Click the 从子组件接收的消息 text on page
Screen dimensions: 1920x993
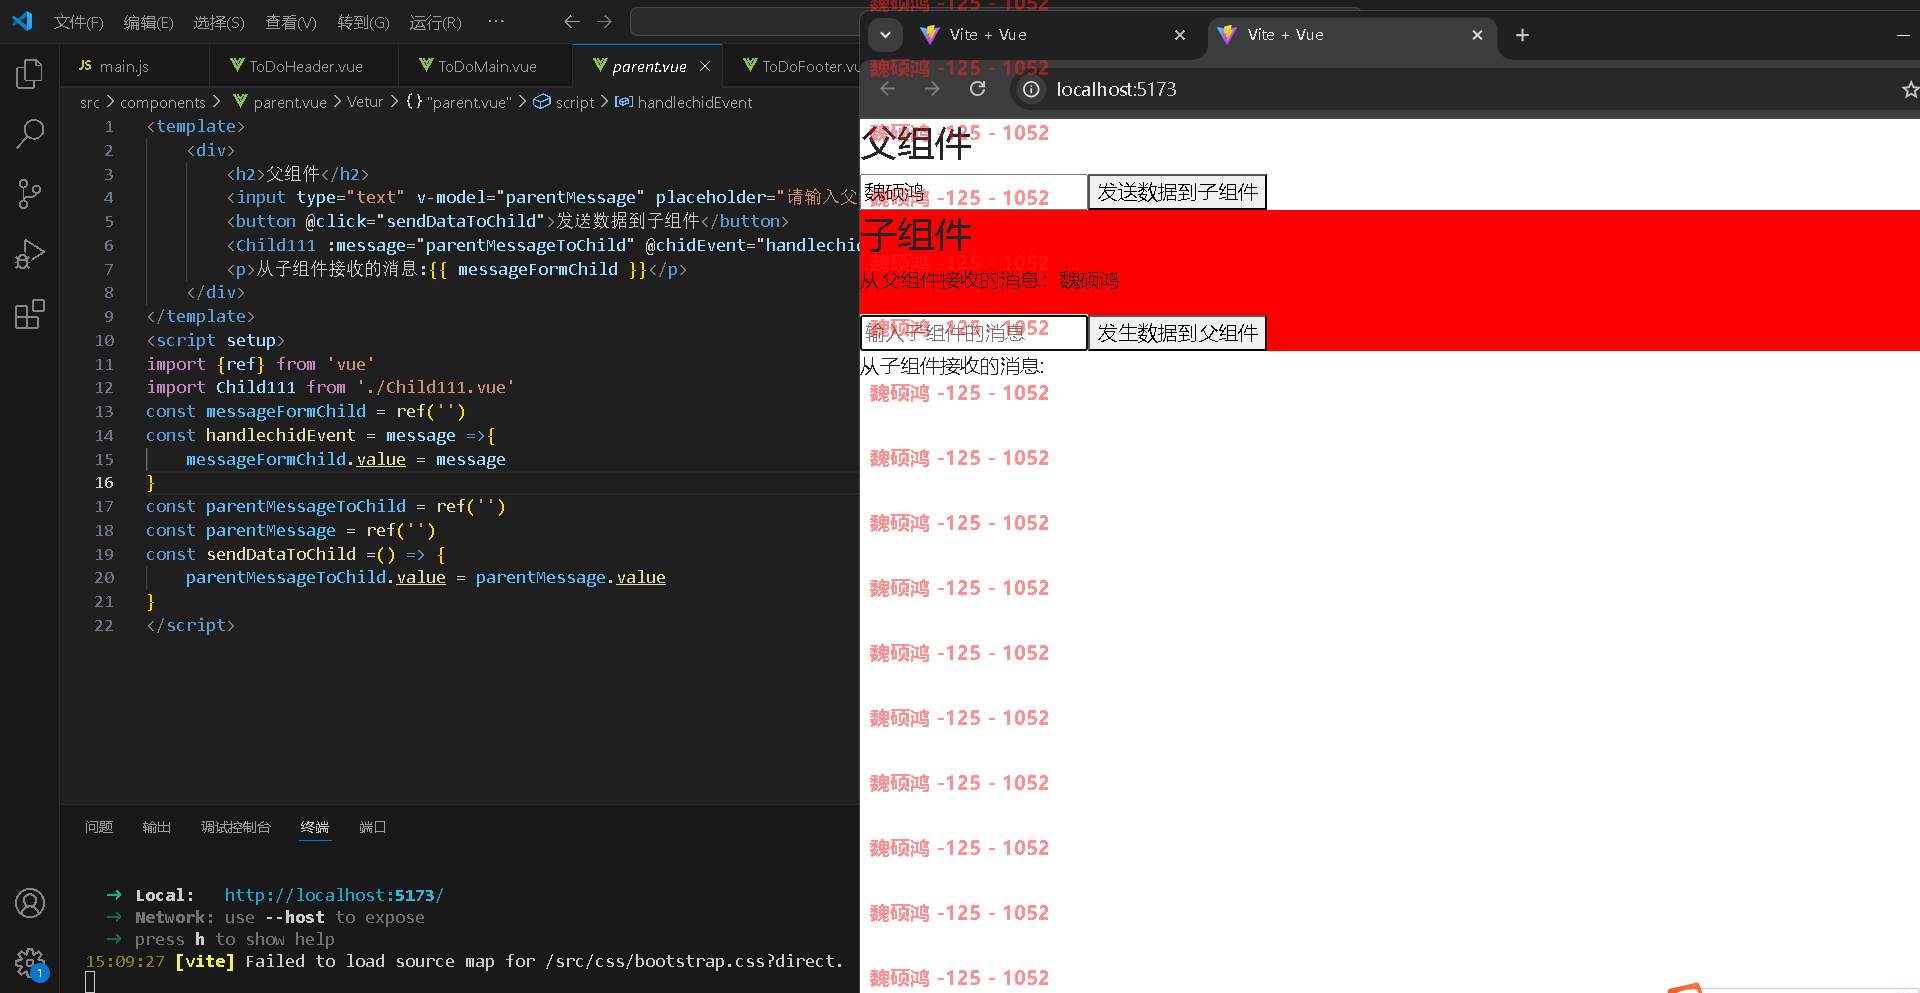(x=952, y=366)
